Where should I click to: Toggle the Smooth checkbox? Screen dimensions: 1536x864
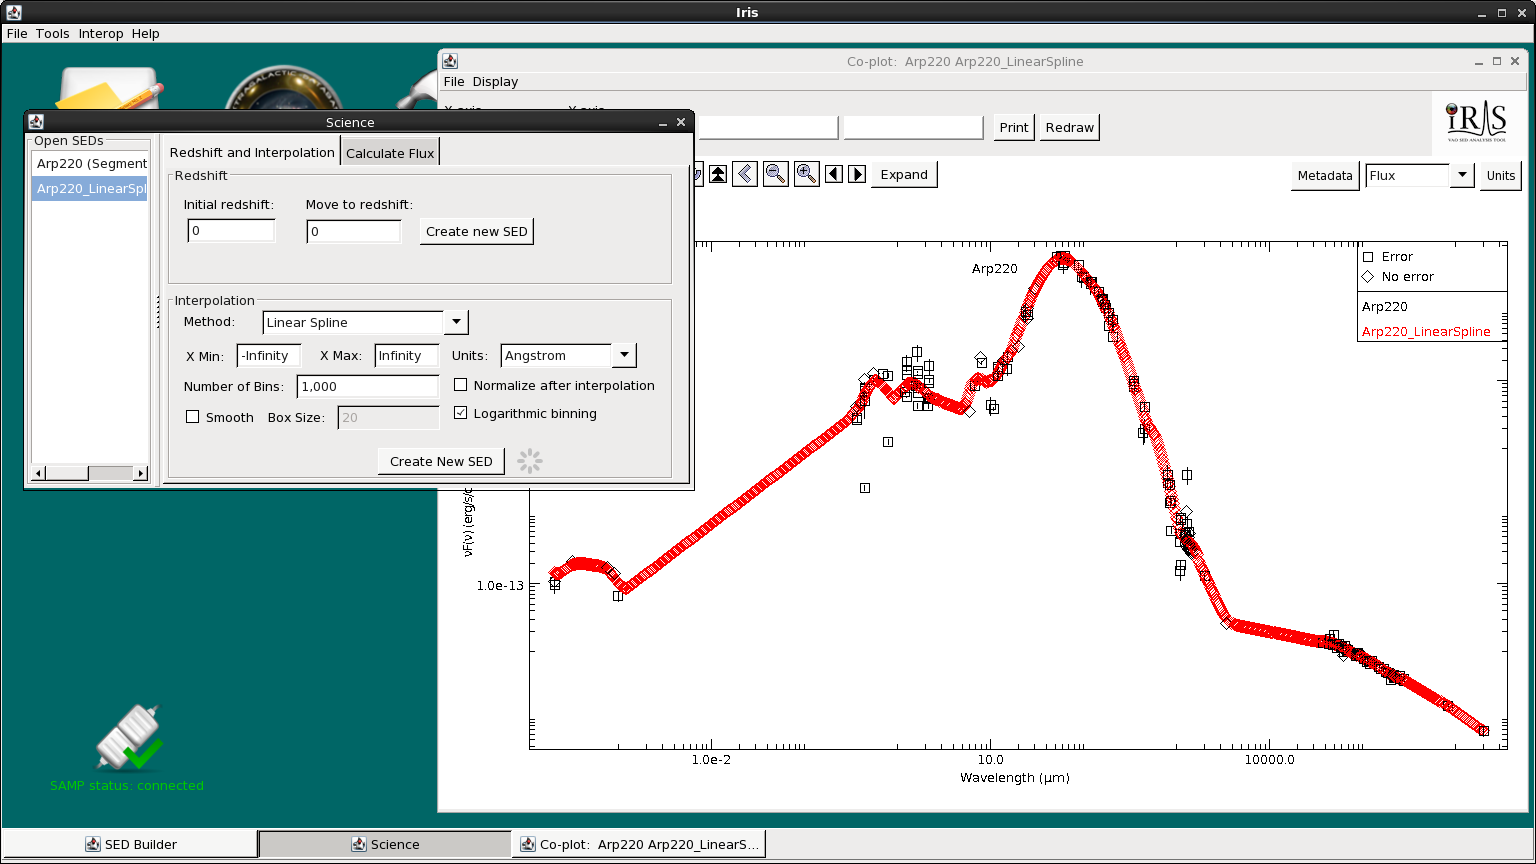pyautogui.click(x=193, y=417)
